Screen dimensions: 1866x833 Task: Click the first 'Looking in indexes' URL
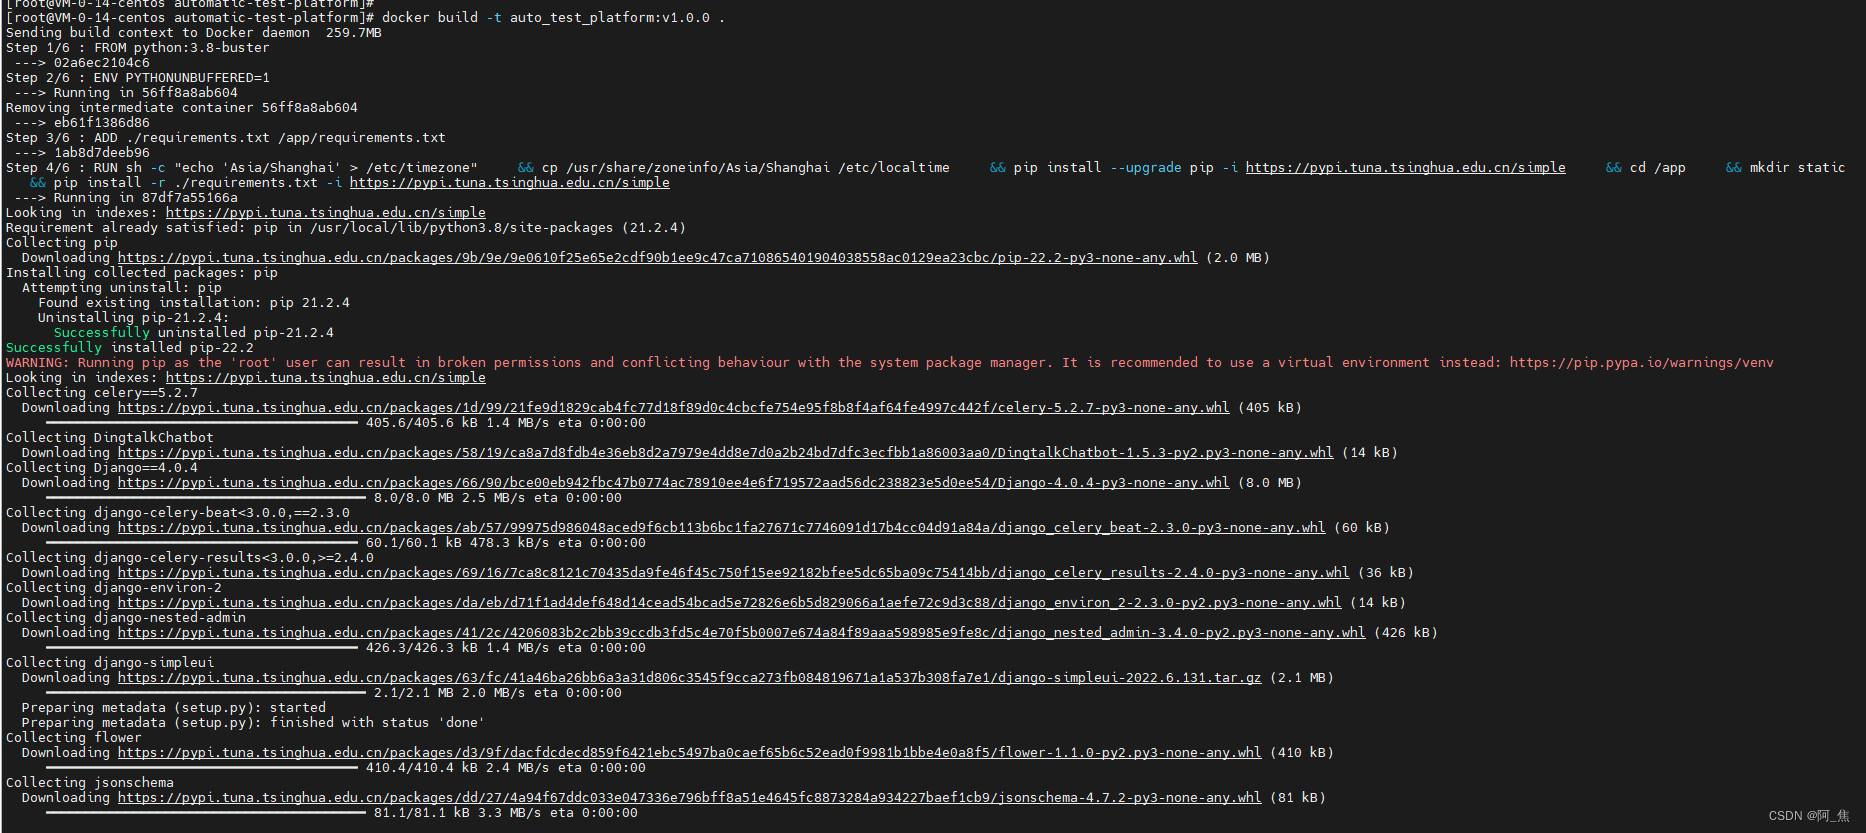[x=325, y=213]
